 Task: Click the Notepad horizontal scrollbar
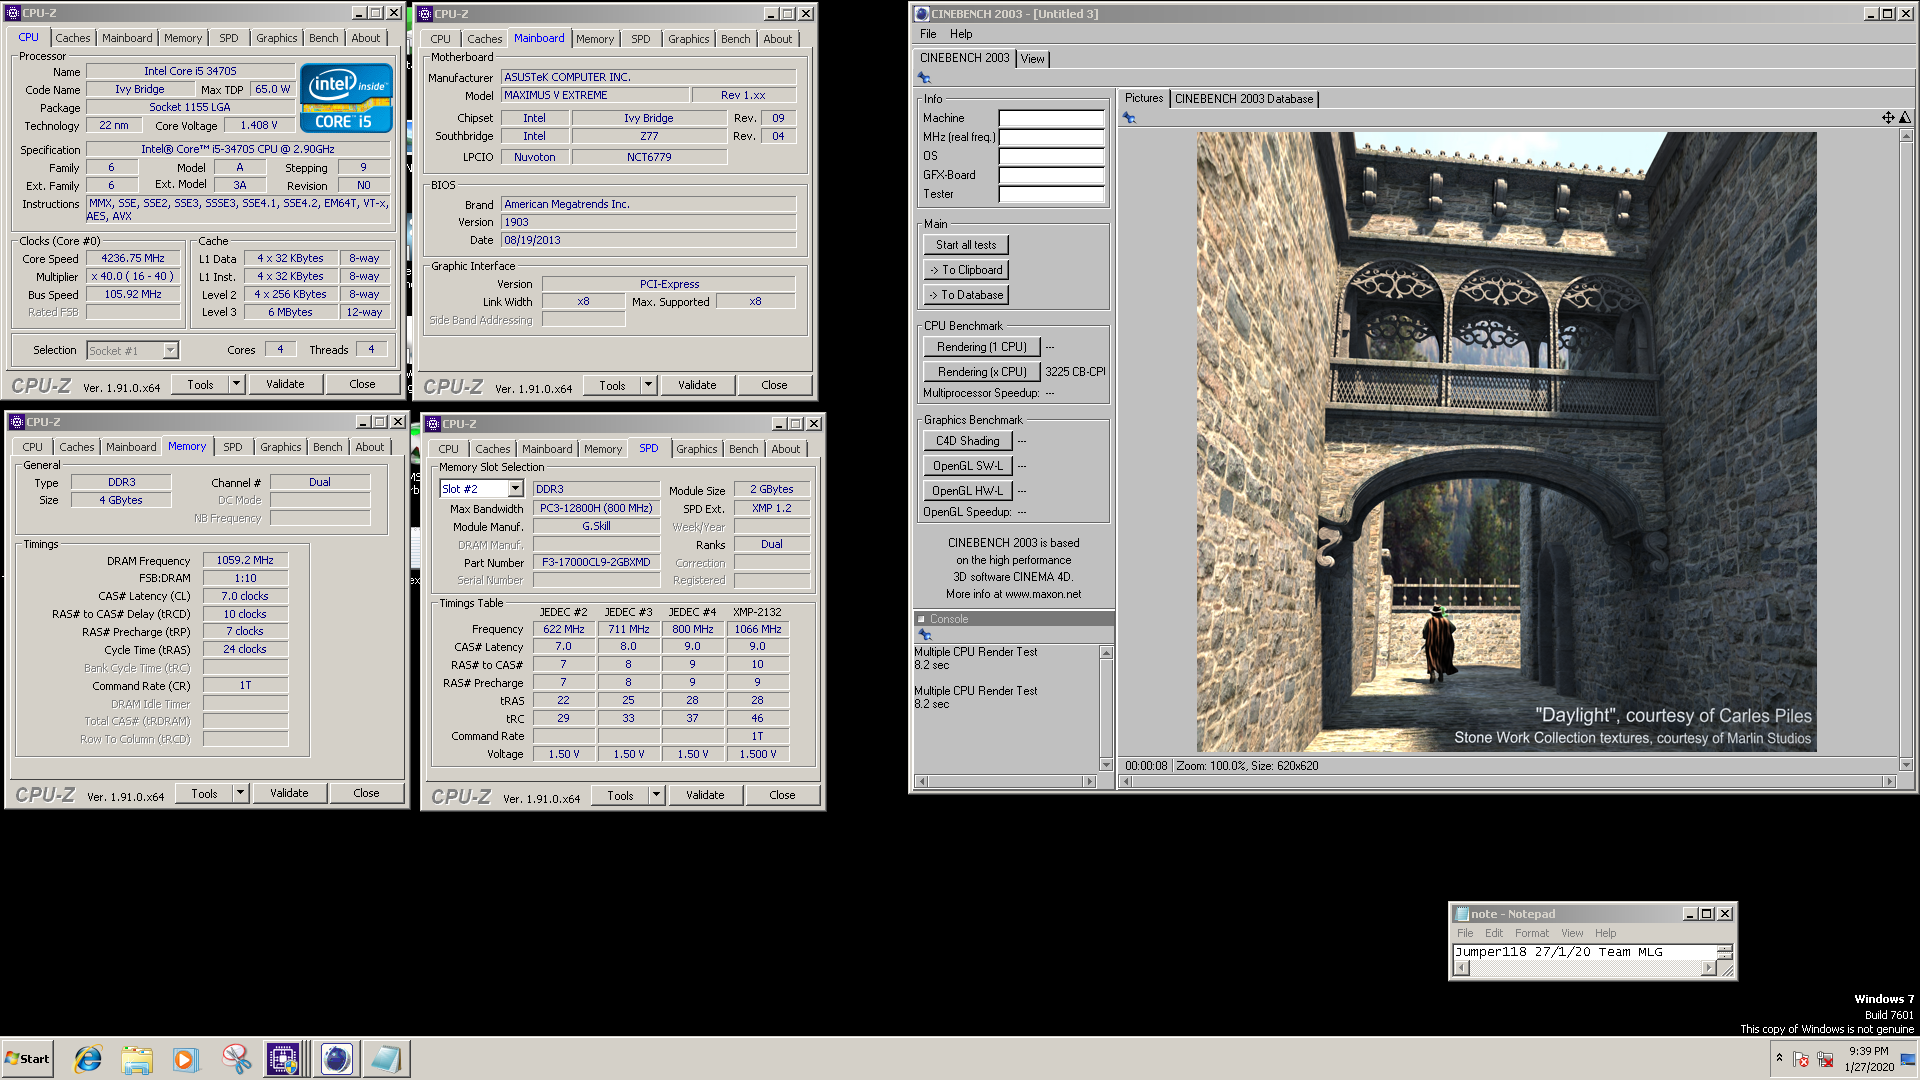point(1585,968)
